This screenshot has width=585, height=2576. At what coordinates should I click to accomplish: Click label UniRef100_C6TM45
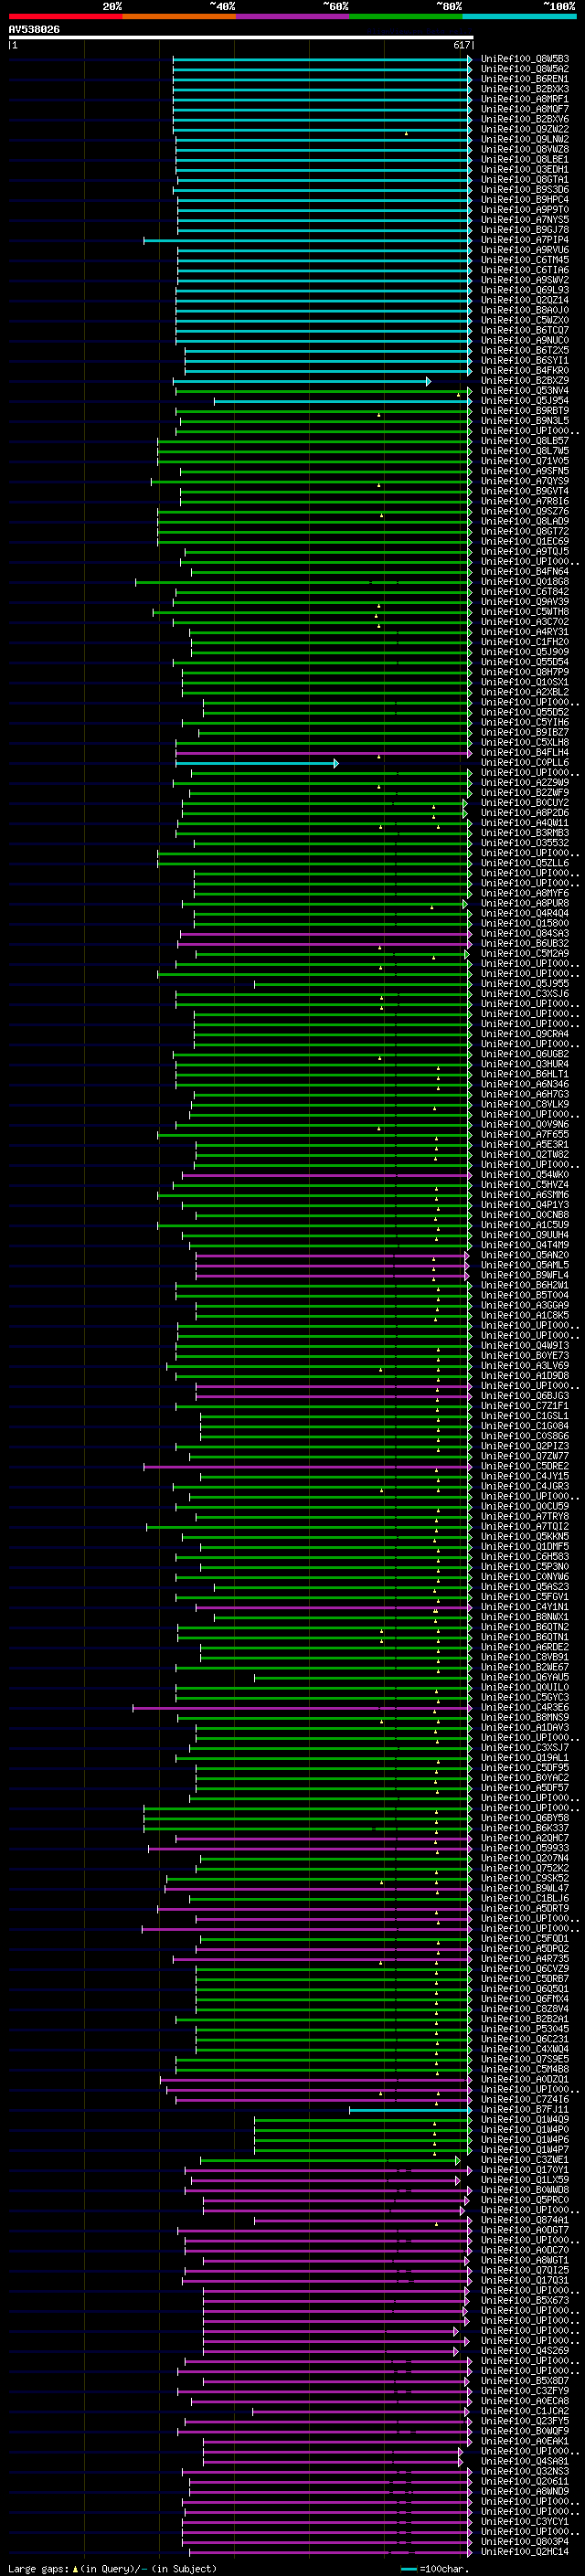coord(525,260)
